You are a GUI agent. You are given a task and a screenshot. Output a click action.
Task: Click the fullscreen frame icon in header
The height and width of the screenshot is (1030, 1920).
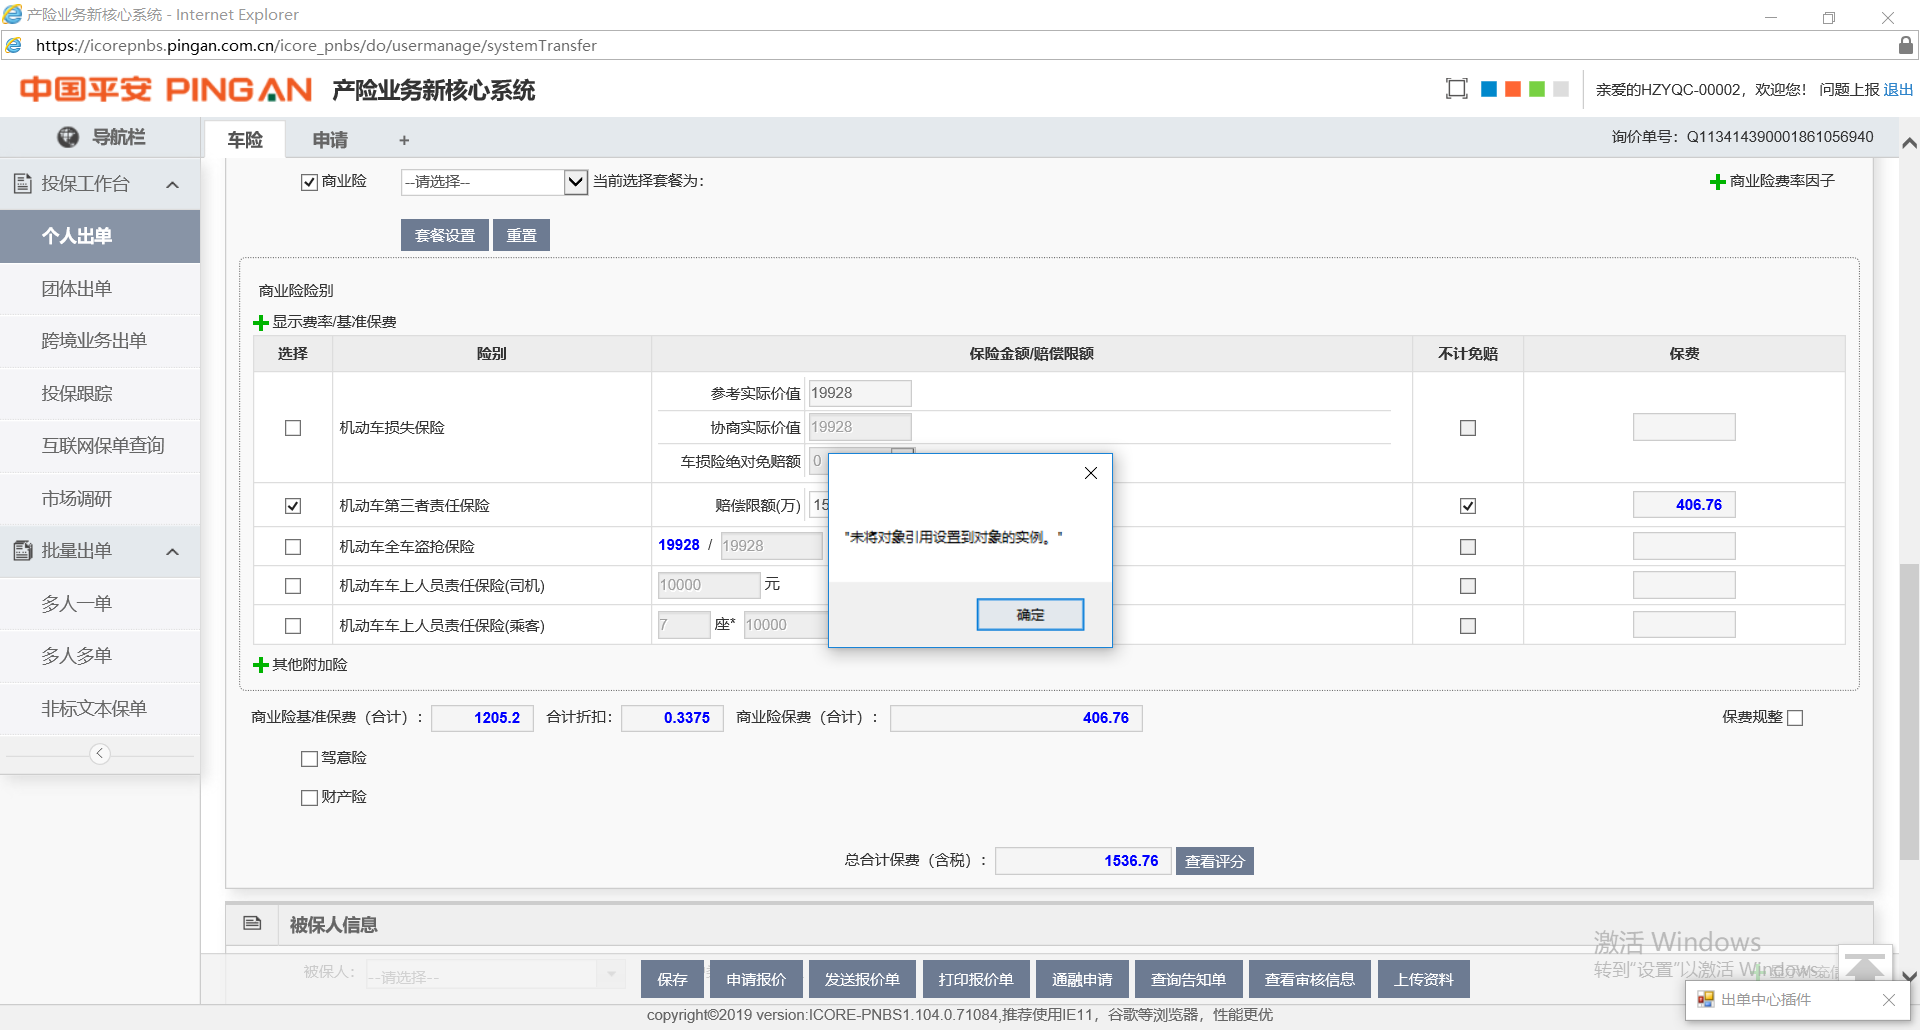click(1456, 89)
